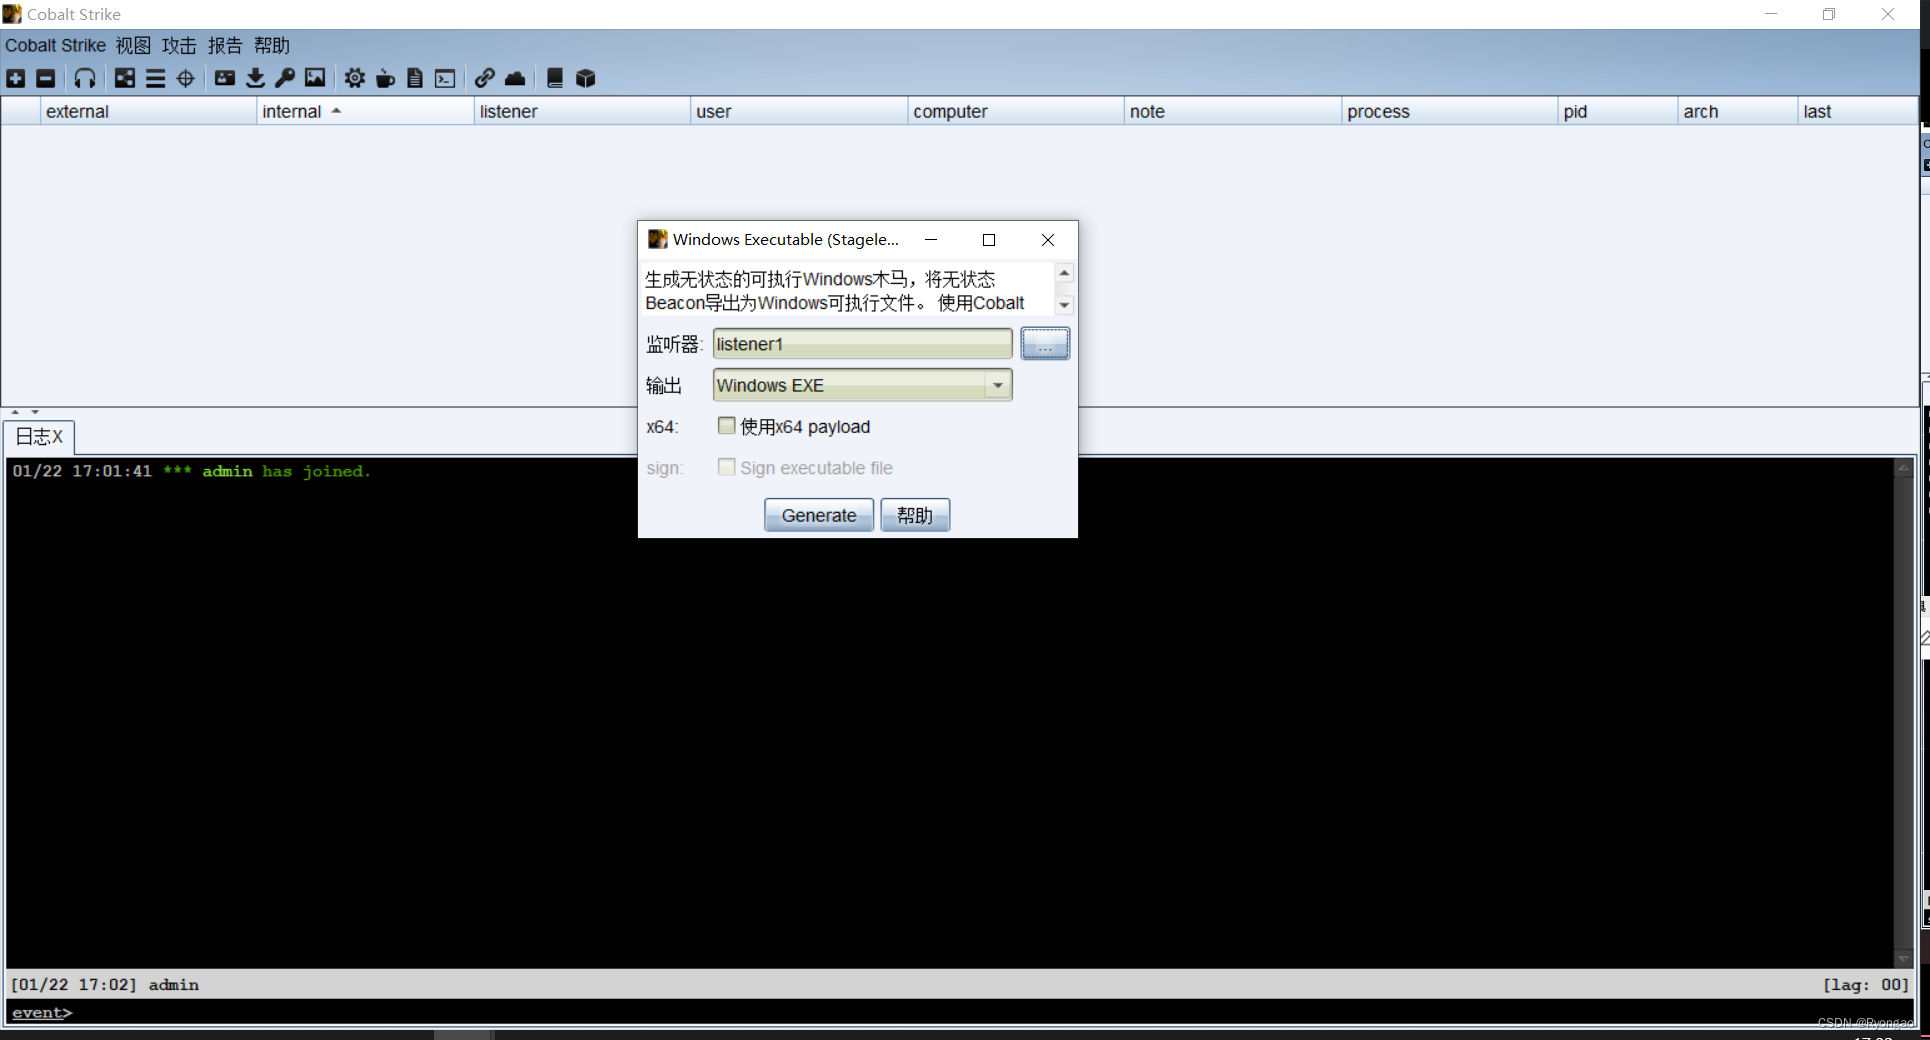1930x1040 pixels.
Task: Open keystrokes with the key icon
Action: click(x=285, y=78)
